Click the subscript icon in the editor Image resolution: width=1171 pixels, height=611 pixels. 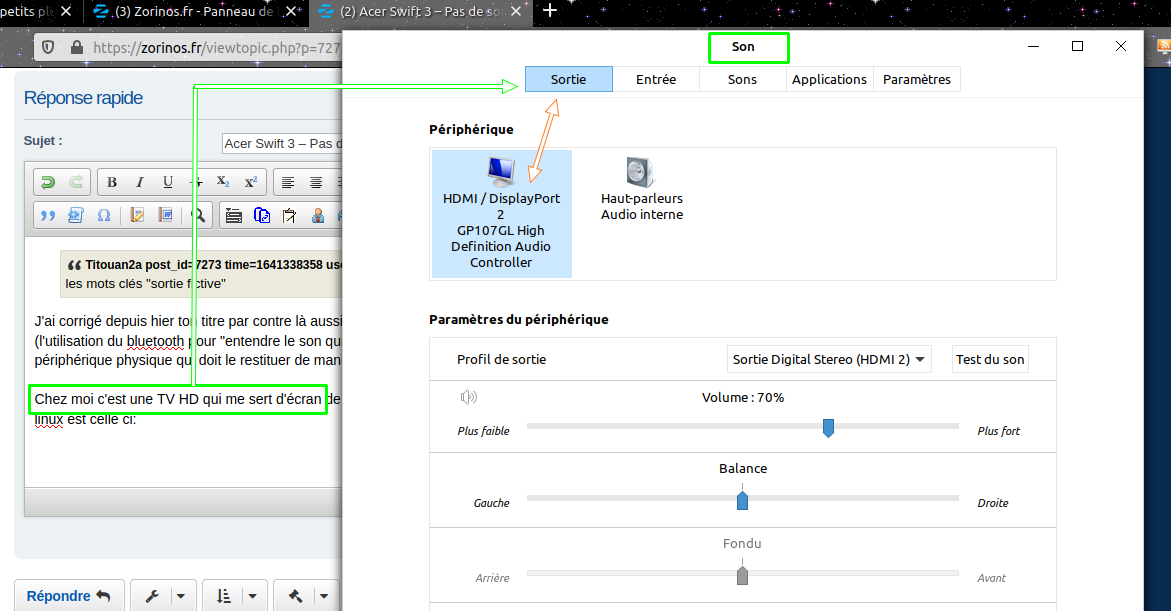point(223,182)
